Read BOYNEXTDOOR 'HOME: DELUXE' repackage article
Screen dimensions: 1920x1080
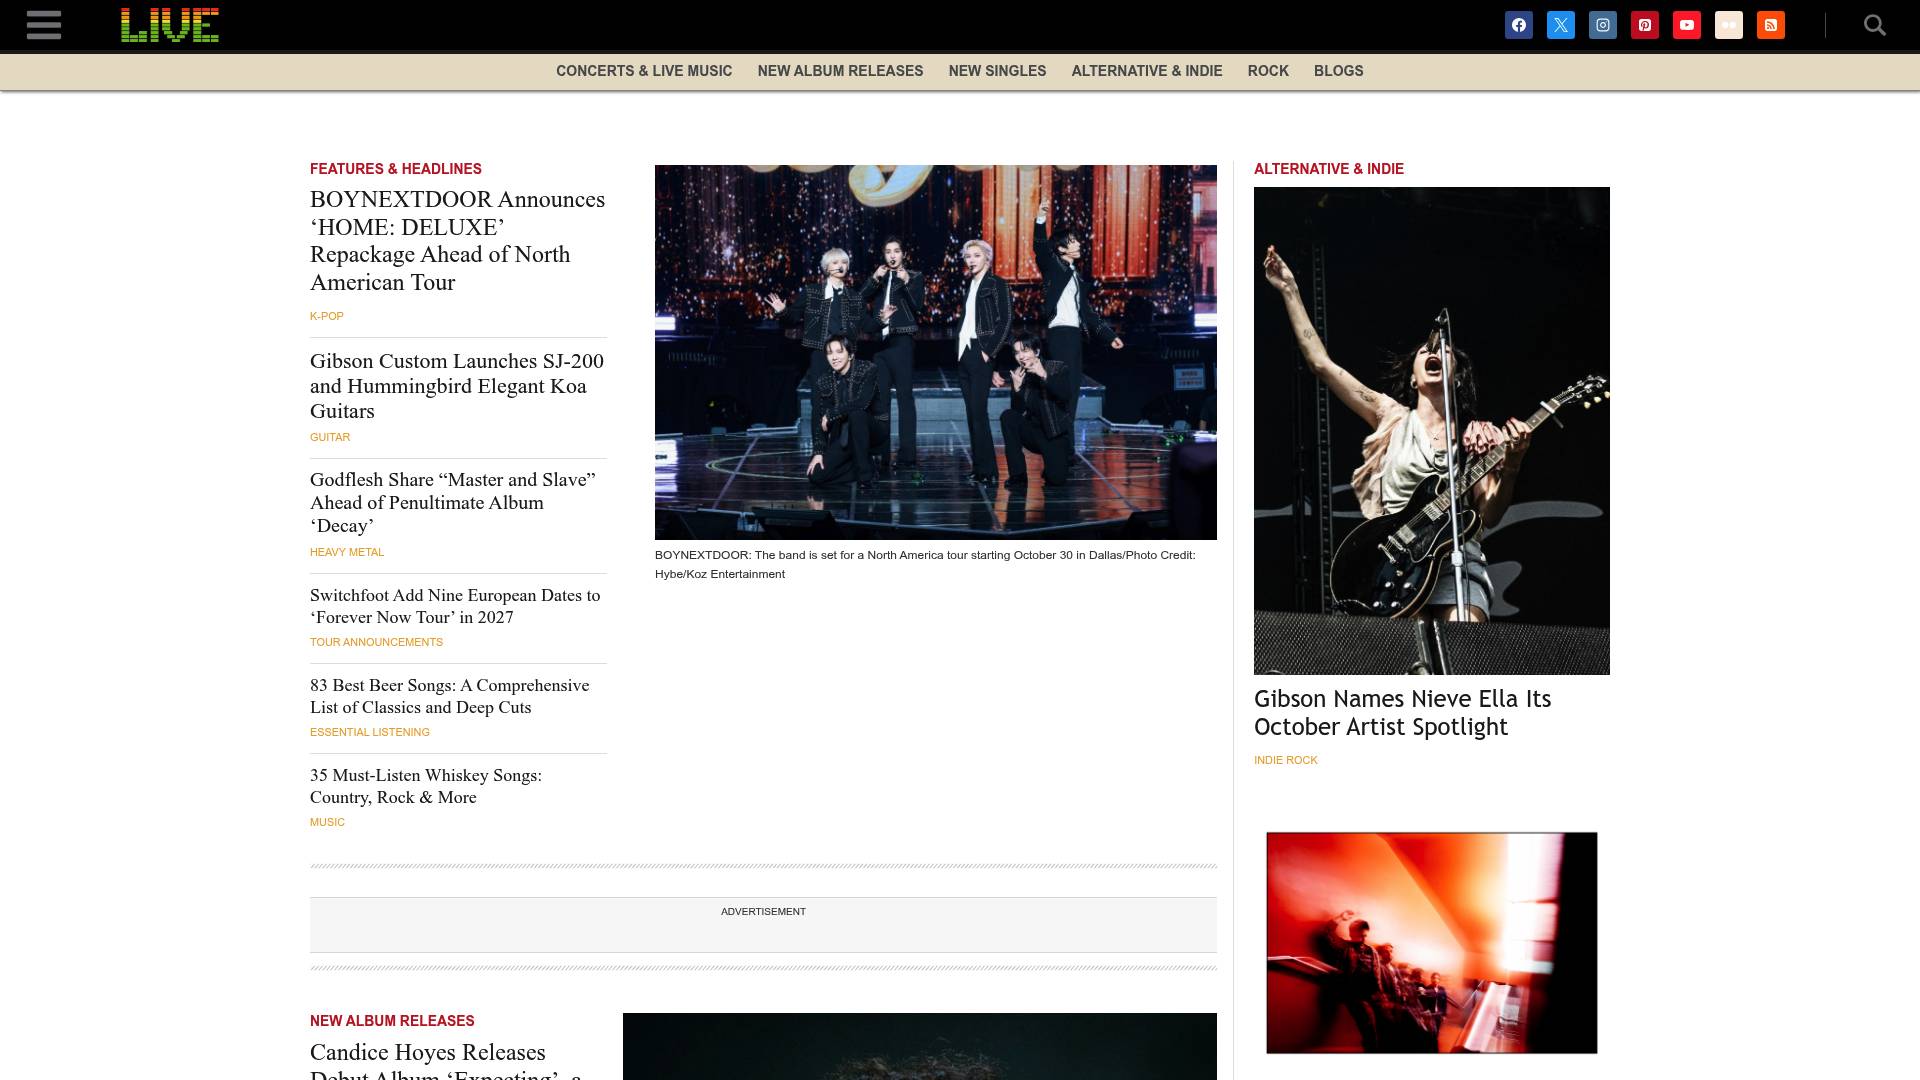coord(457,241)
